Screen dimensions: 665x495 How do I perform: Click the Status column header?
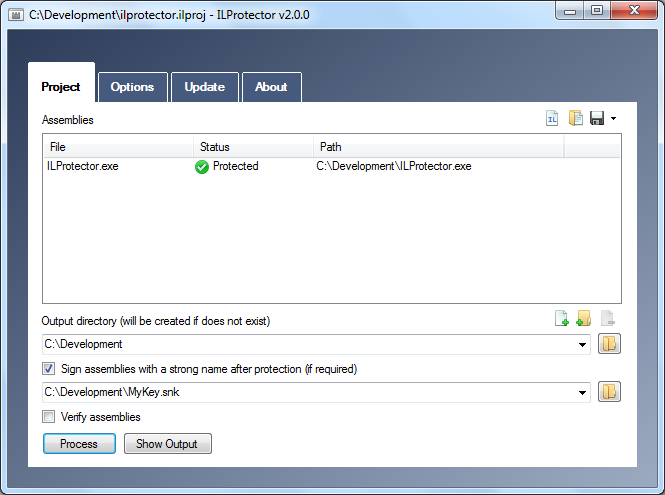point(254,147)
